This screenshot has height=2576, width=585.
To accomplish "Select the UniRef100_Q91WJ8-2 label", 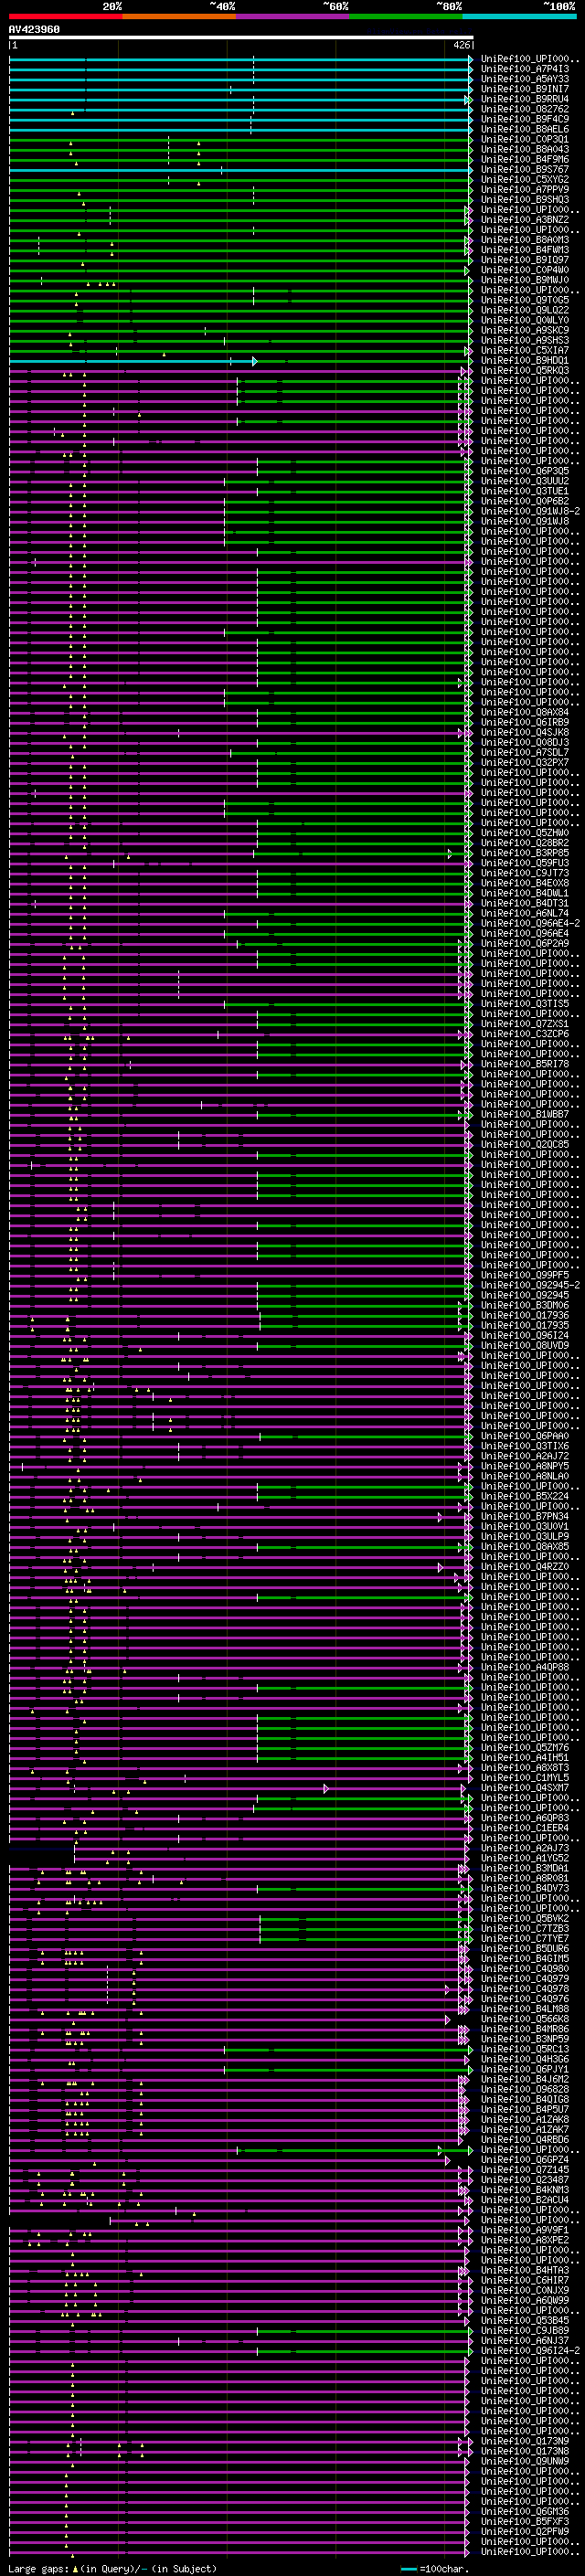I will pos(530,511).
